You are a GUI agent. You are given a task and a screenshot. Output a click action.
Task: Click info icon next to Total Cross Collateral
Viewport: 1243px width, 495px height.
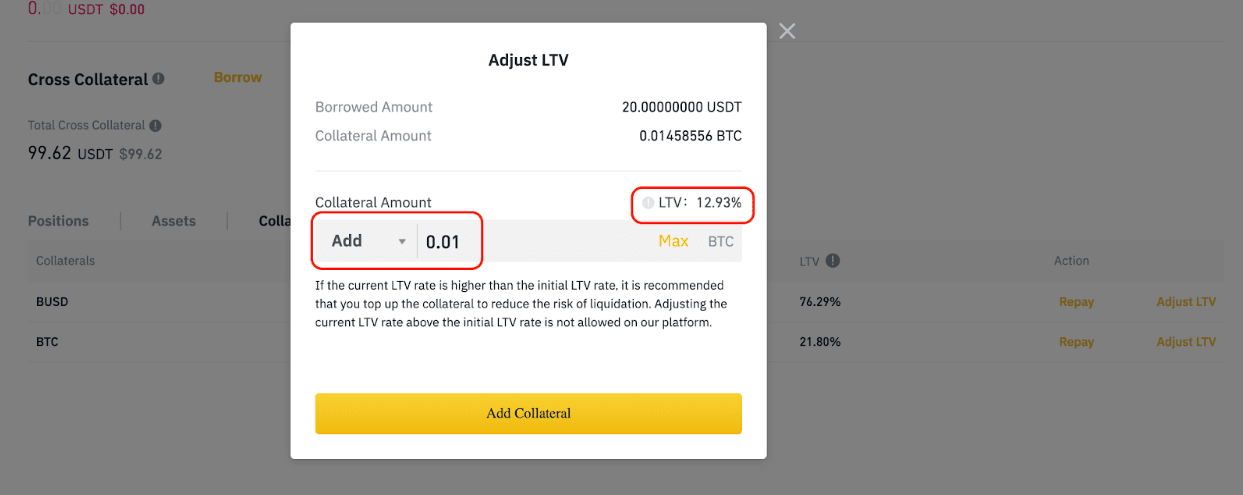[x=154, y=126]
